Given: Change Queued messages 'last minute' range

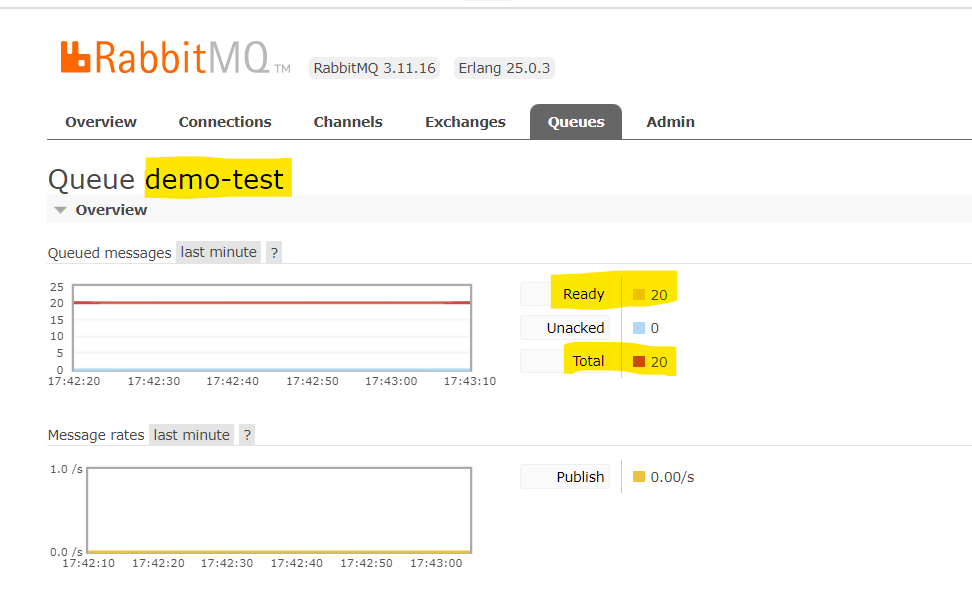Looking at the screenshot, I should (219, 252).
